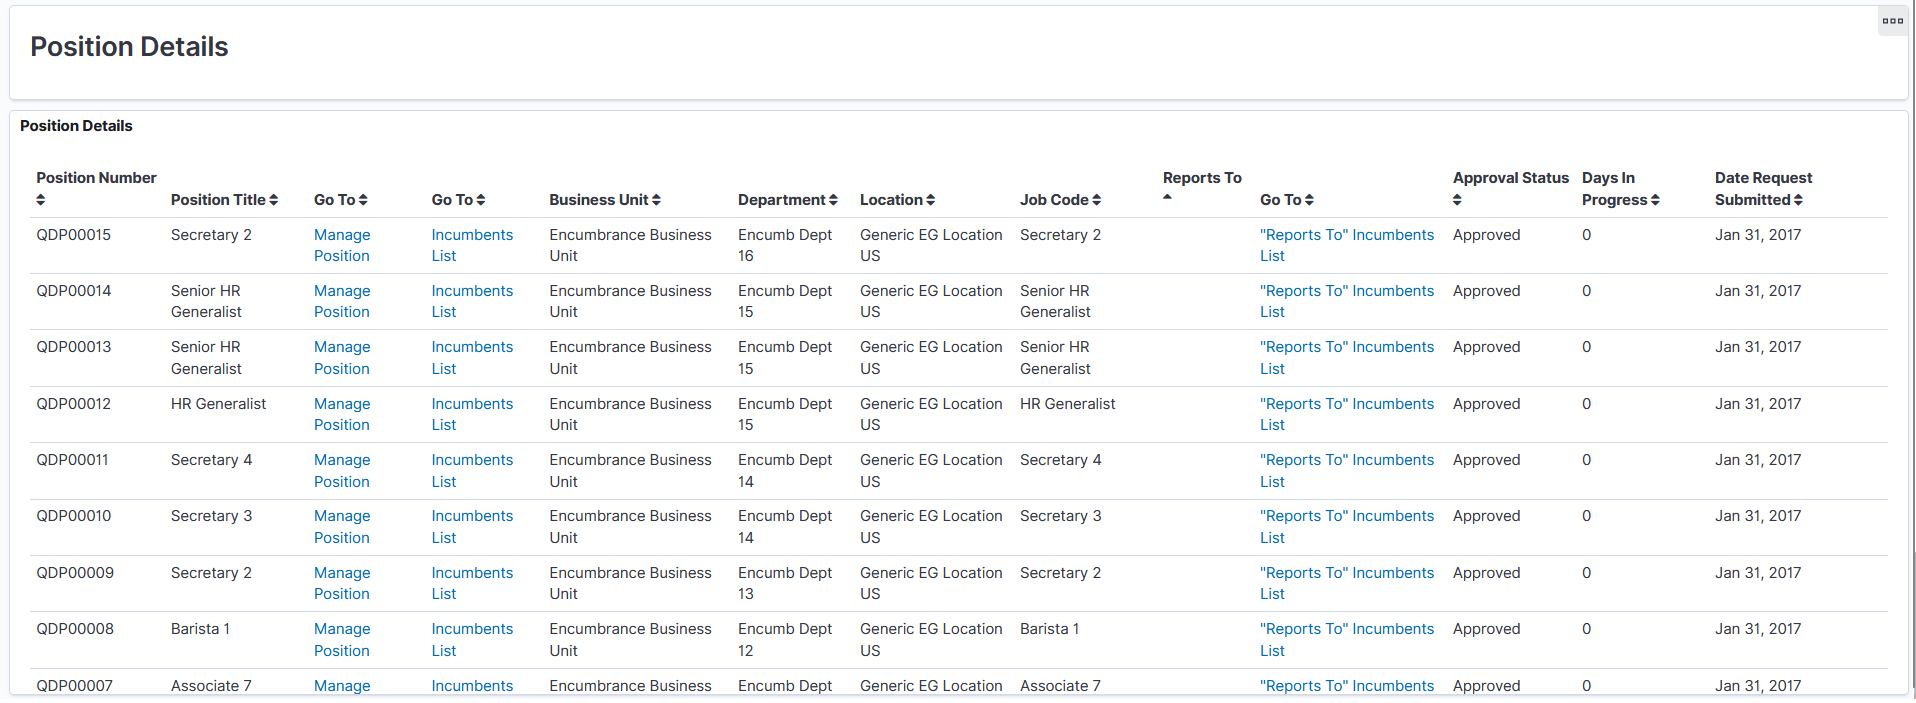Image resolution: width=1916 pixels, height=703 pixels.
Task: Select HR Generalist position title cell
Action: 218,404
